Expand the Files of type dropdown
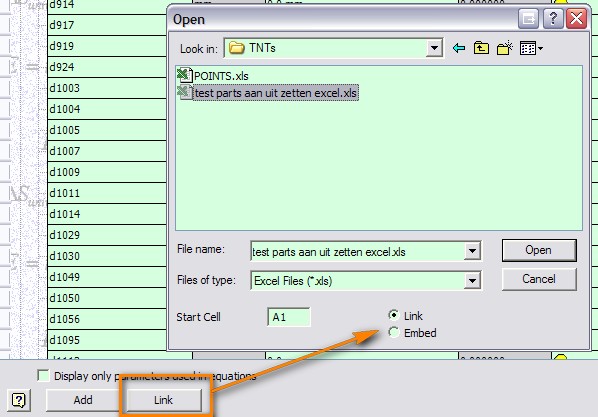Image resolution: width=598 pixels, height=417 pixels. coord(472,281)
